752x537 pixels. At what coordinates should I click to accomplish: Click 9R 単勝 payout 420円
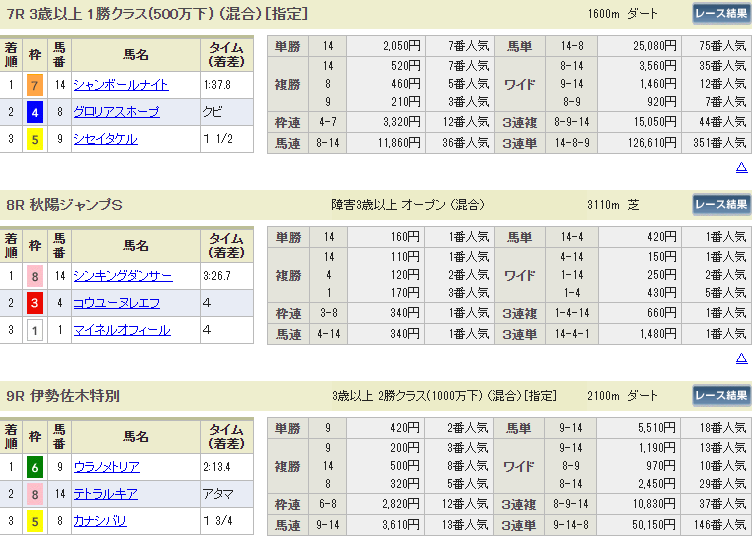tap(405, 428)
